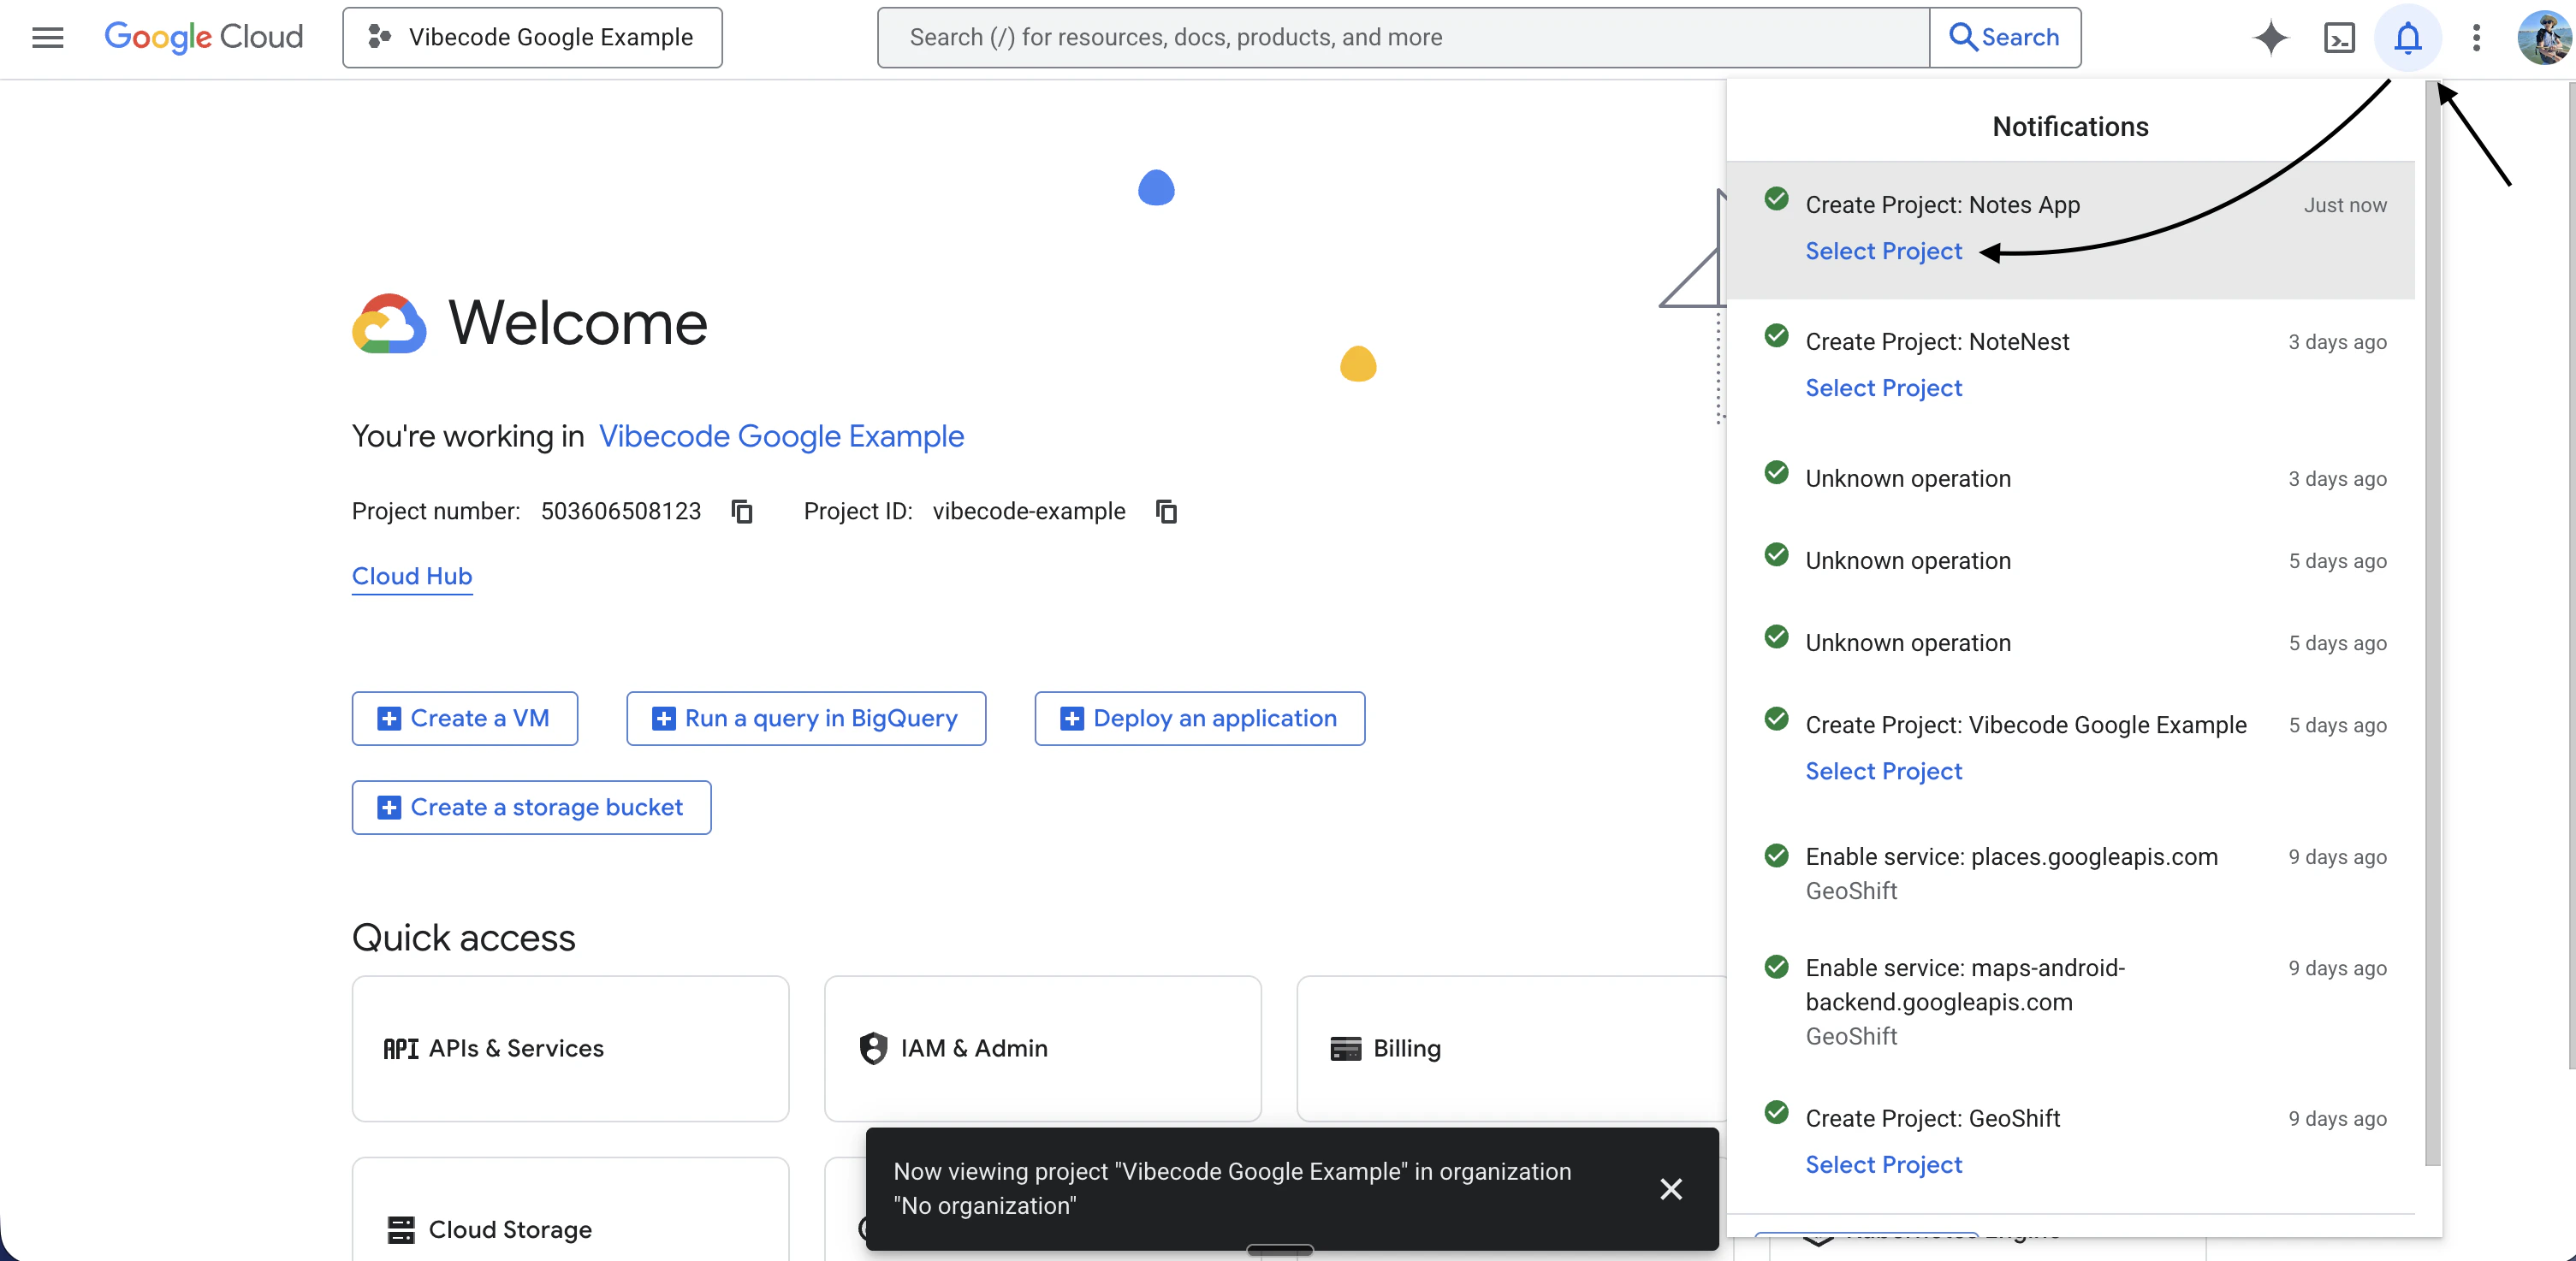Open the APIs & Services quick access card
Image resolution: width=2576 pixels, height=1261 pixels.
[570, 1048]
